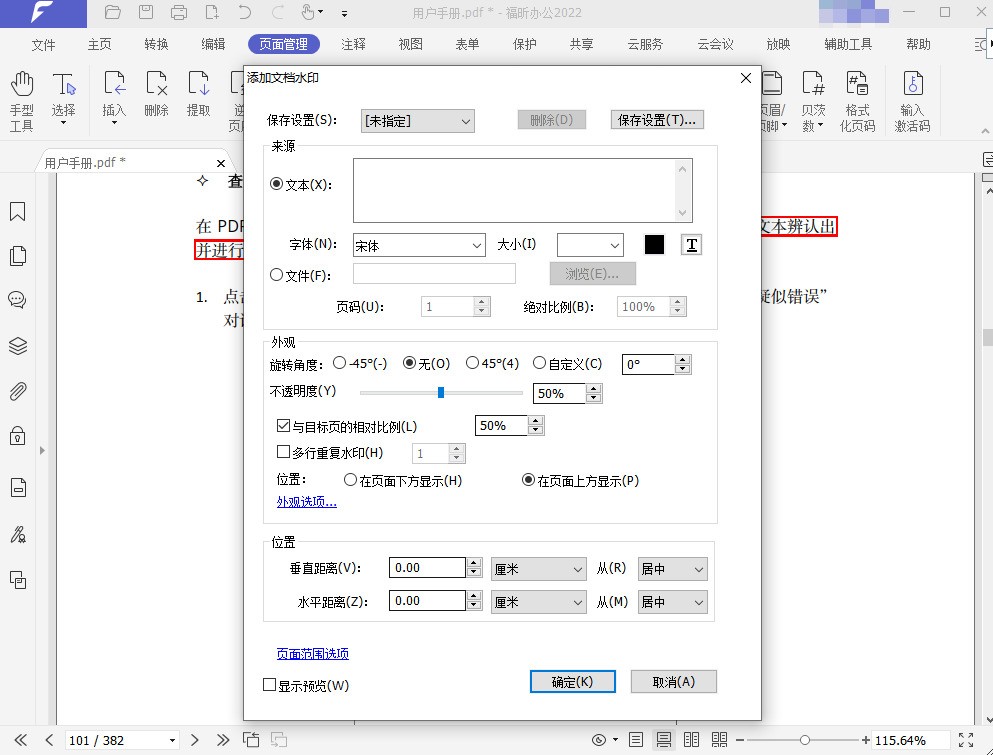Viewport: 993px width, 755px height.
Task: Switch to the 视图 ribbon tab
Action: point(410,44)
